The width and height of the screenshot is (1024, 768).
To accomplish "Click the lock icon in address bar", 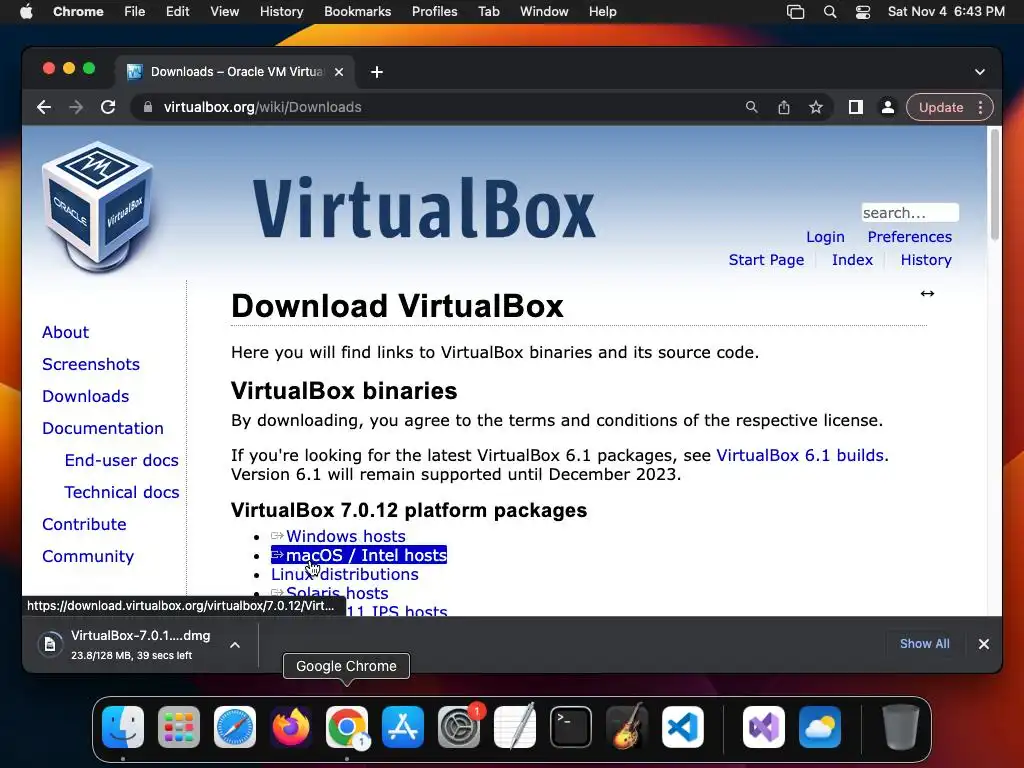I will tap(148, 107).
